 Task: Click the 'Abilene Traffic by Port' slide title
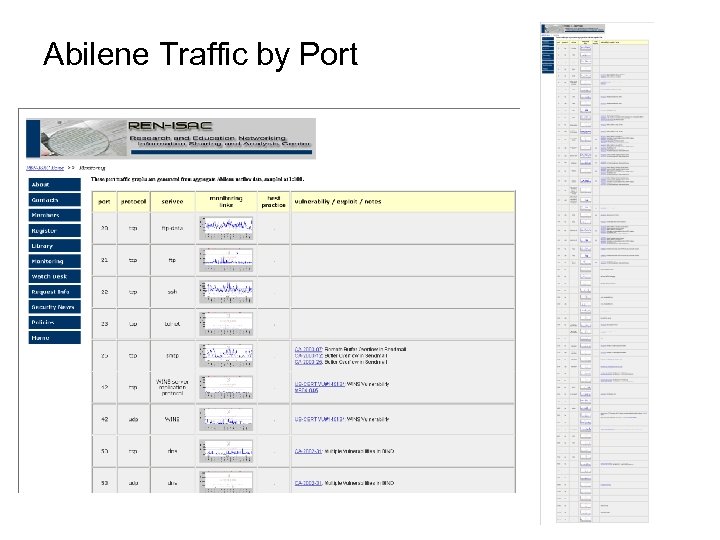tap(200, 54)
